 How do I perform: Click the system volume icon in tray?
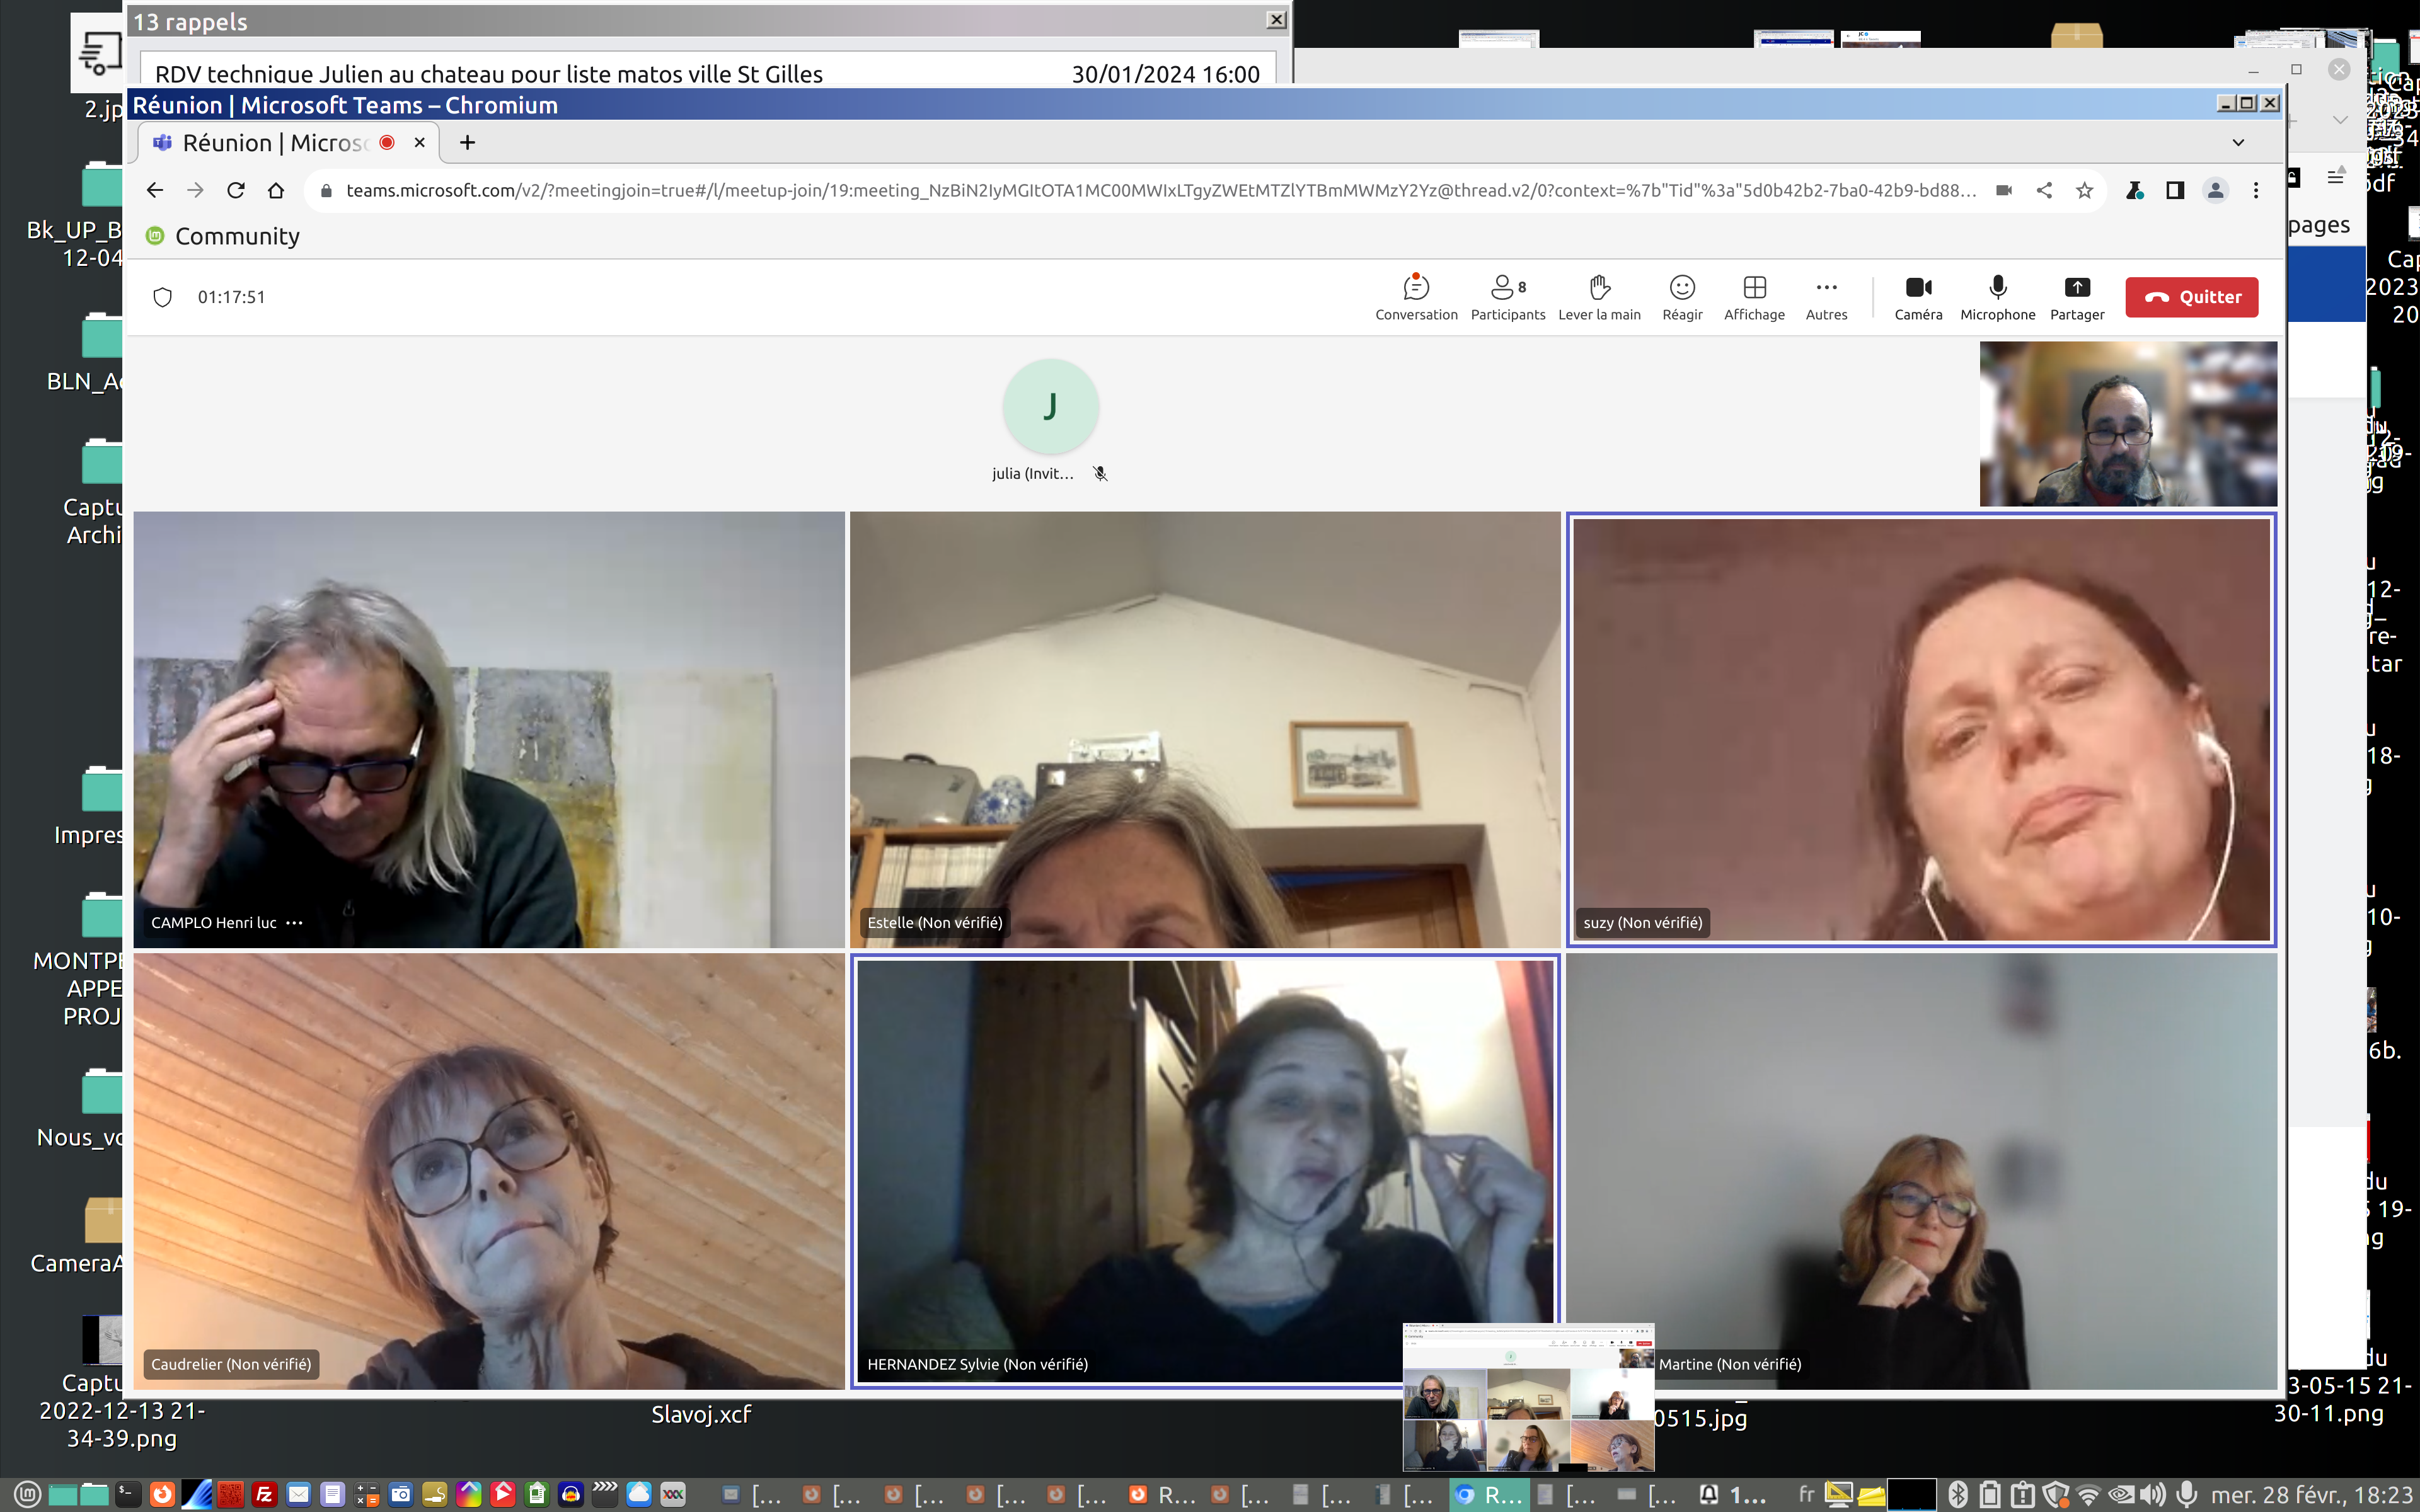[x=2152, y=1494]
